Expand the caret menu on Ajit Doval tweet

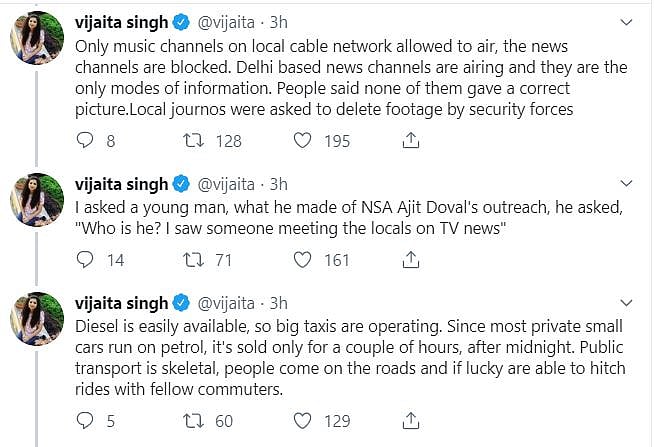[x=627, y=183]
